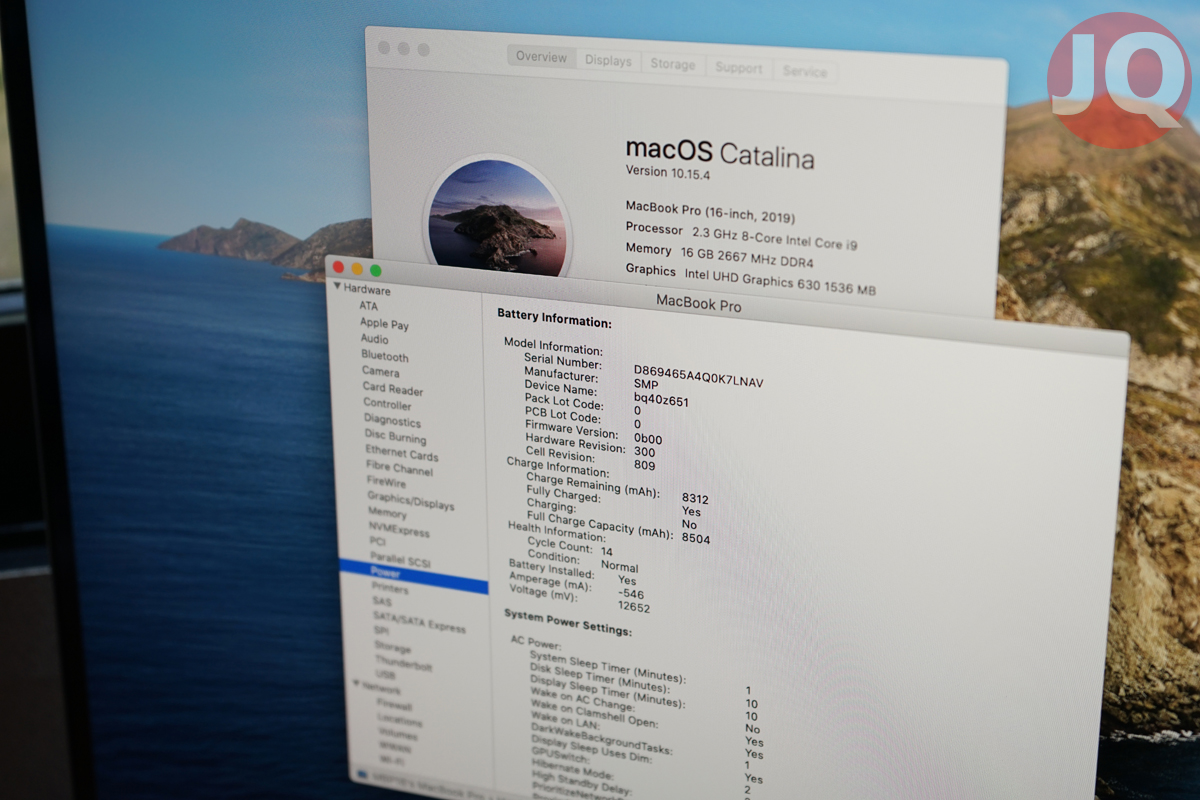Select FireWire in the Hardware list

[386, 482]
